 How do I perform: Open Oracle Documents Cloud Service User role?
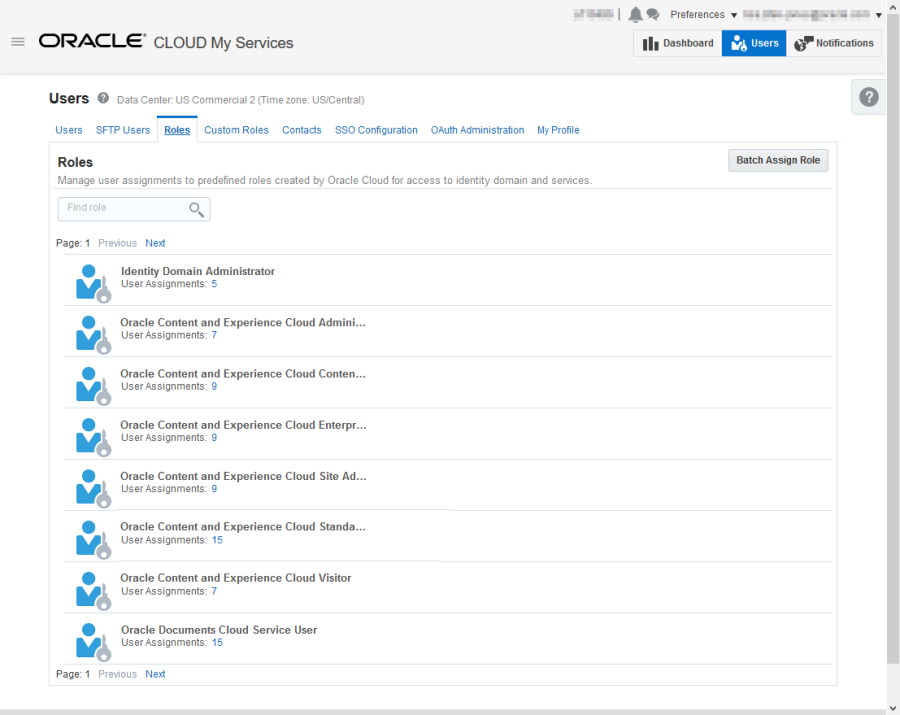[x=219, y=629]
